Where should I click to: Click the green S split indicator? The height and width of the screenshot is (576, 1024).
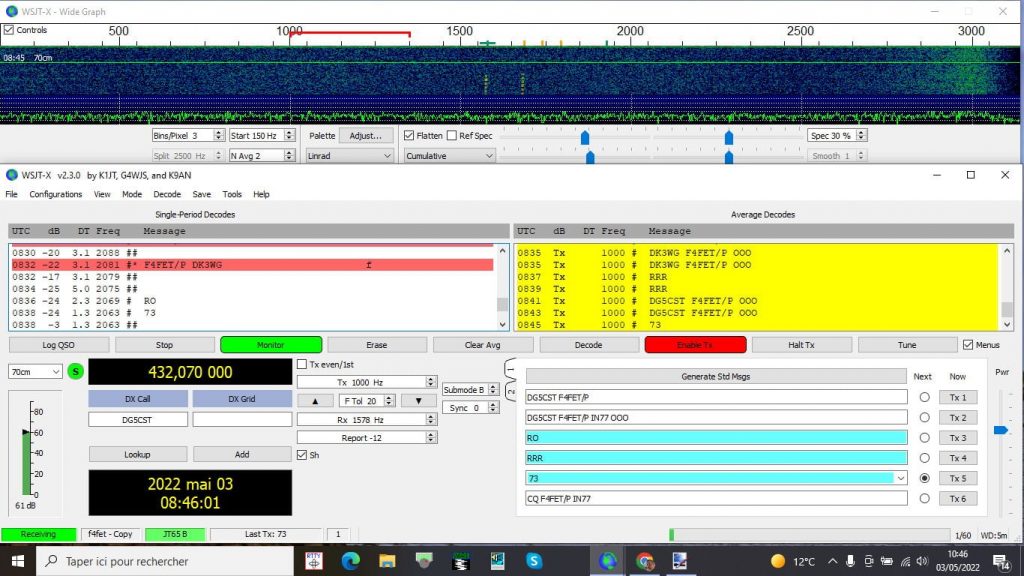tap(76, 372)
